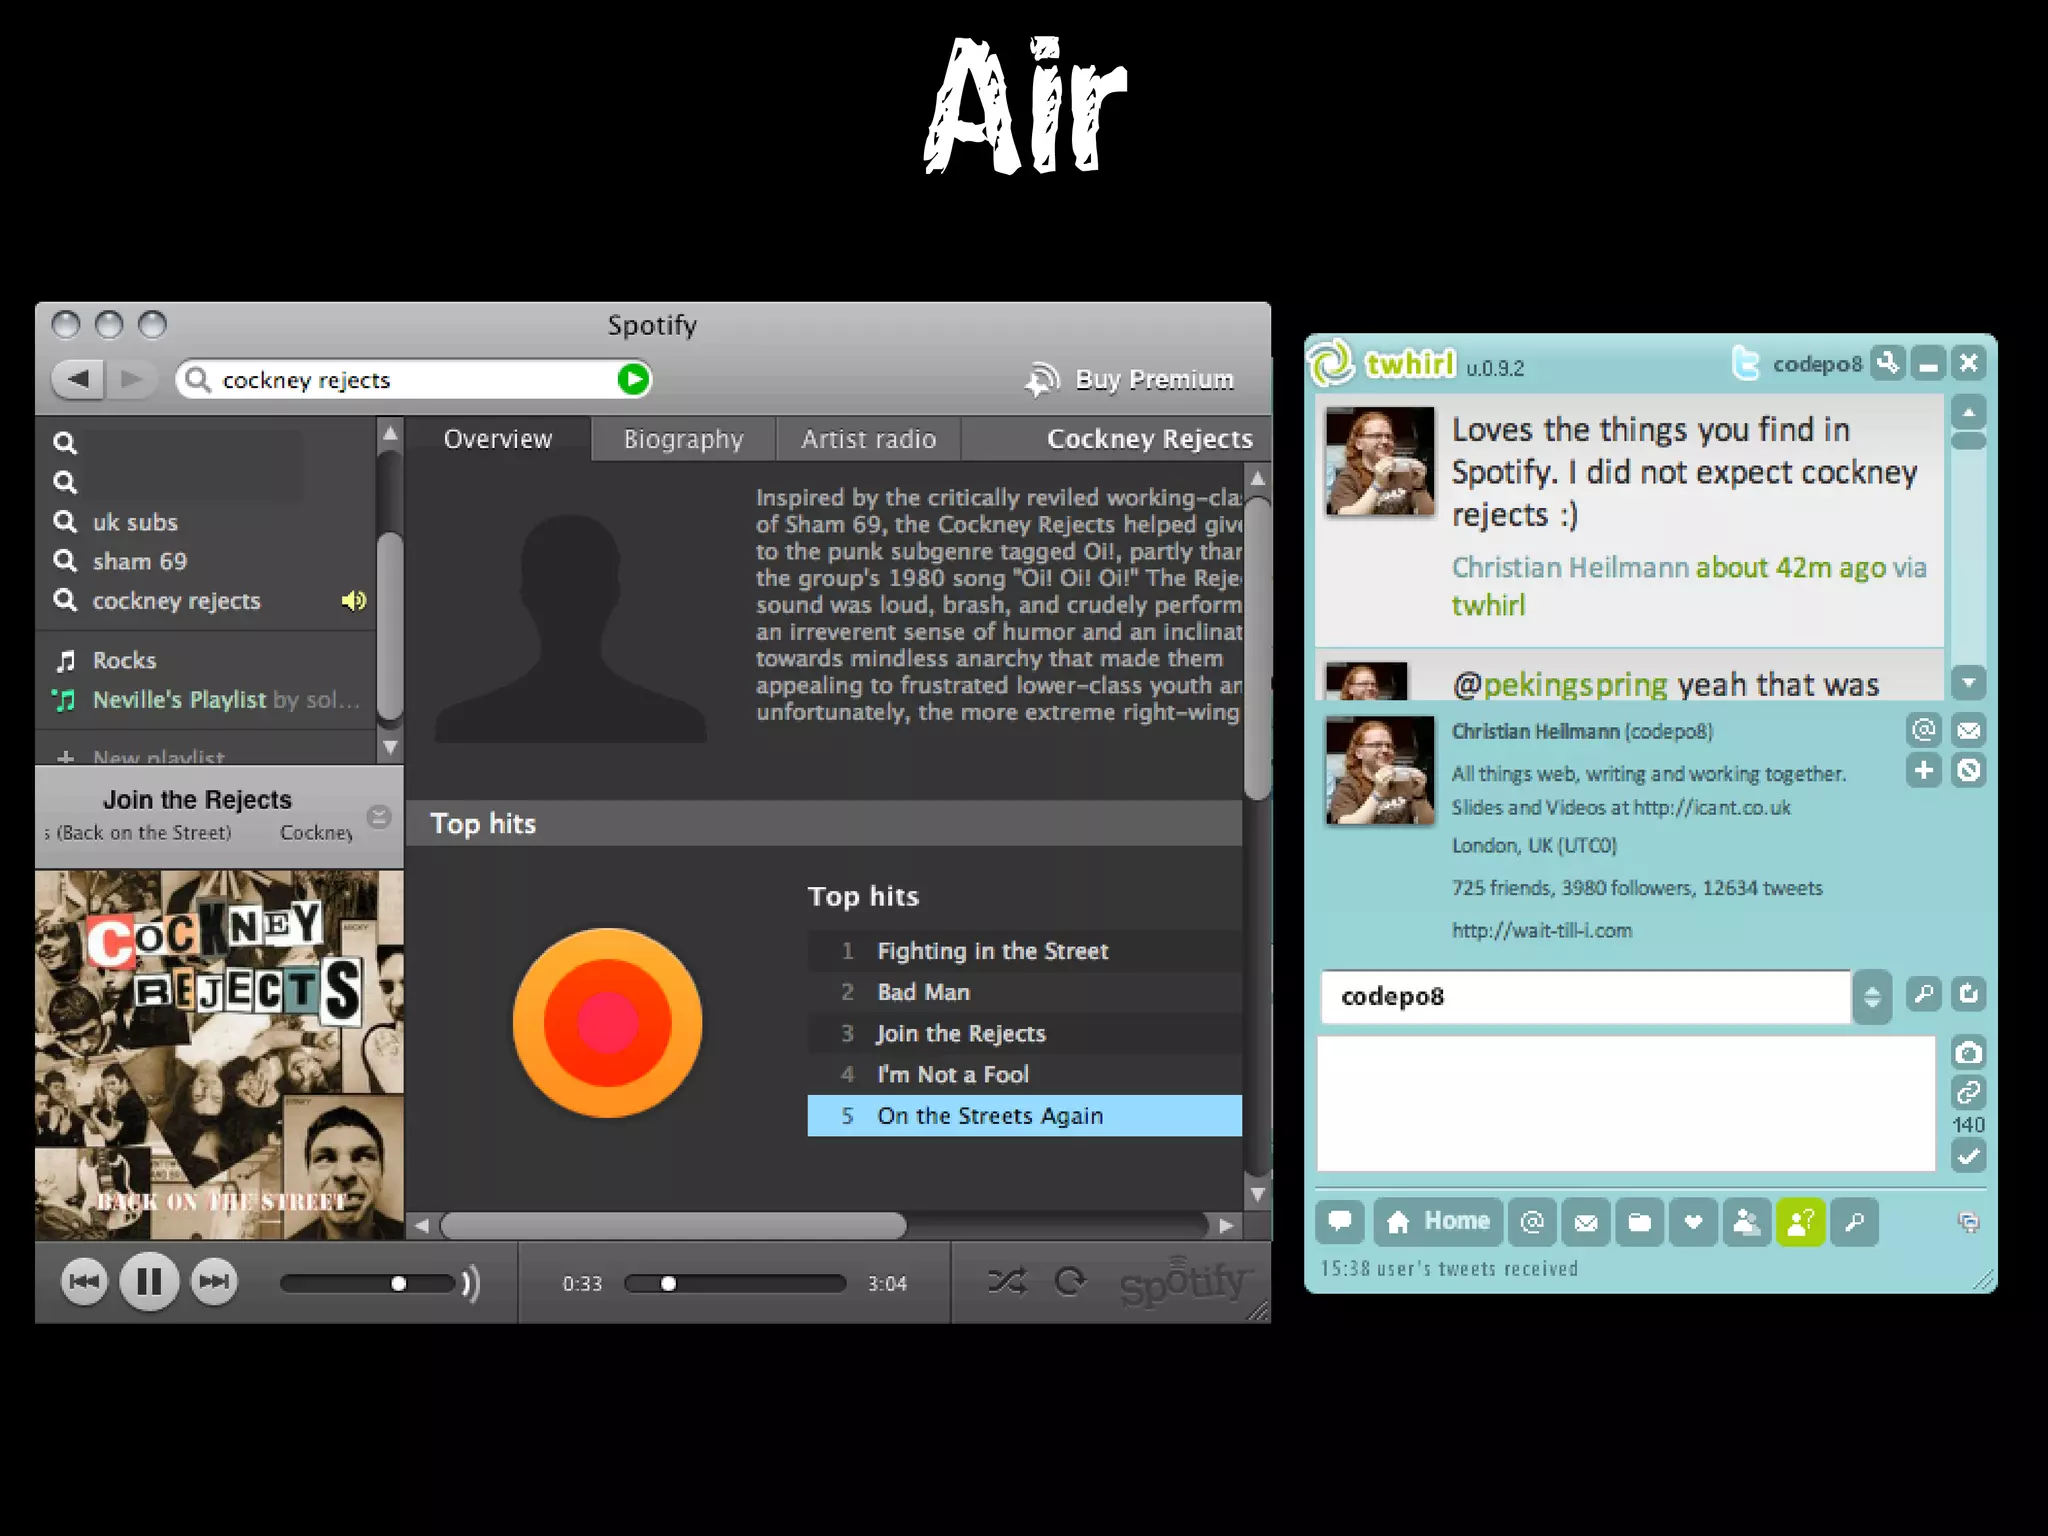Click the Spotify volume slider
Image resolution: width=2048 pixels, height=1536 pixels.
pyautogui.click(x=368, y=1283)
